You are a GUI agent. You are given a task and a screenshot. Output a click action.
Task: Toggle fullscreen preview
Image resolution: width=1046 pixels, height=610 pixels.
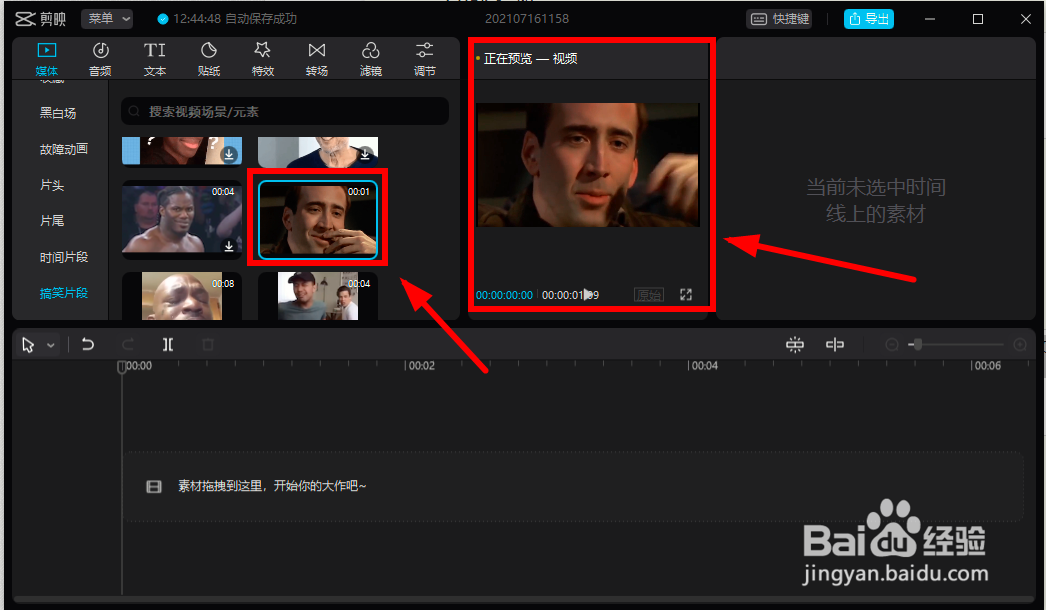[686, 294]
